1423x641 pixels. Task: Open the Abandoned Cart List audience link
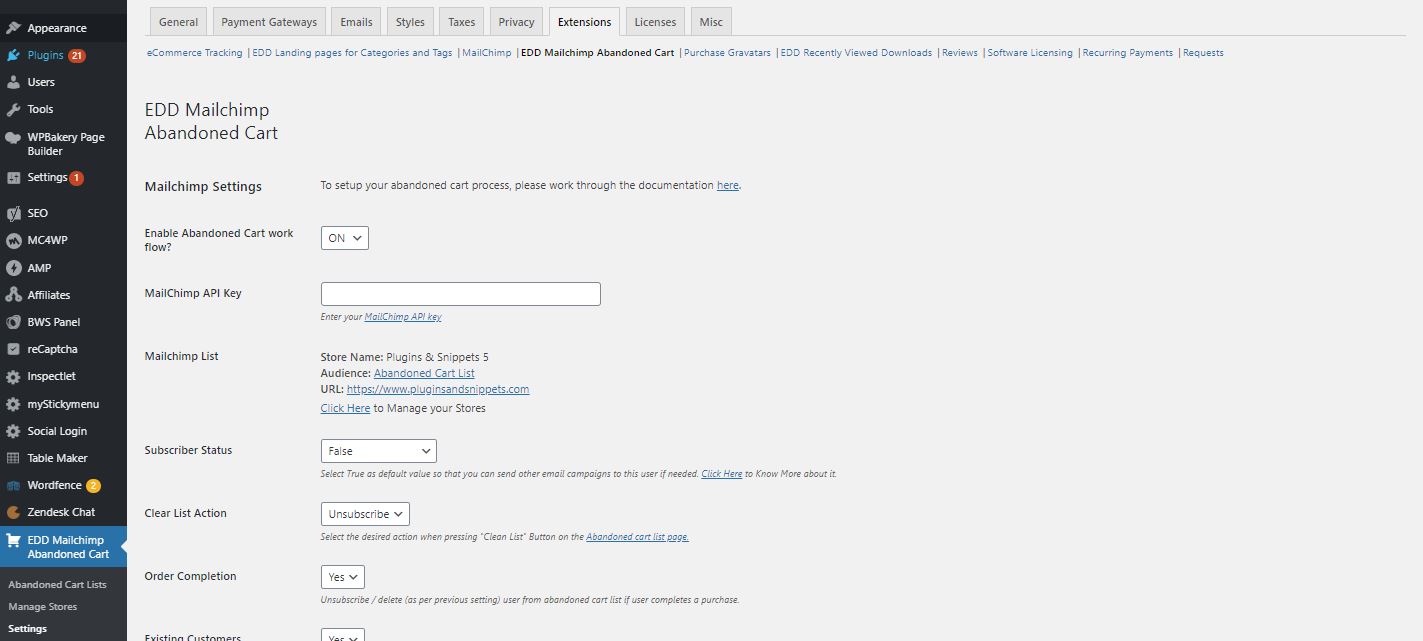424,373
